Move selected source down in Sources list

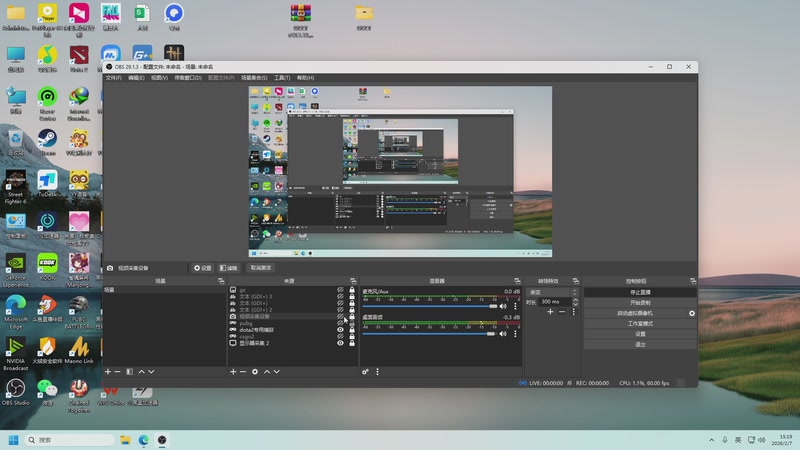[x=277, y=371]
